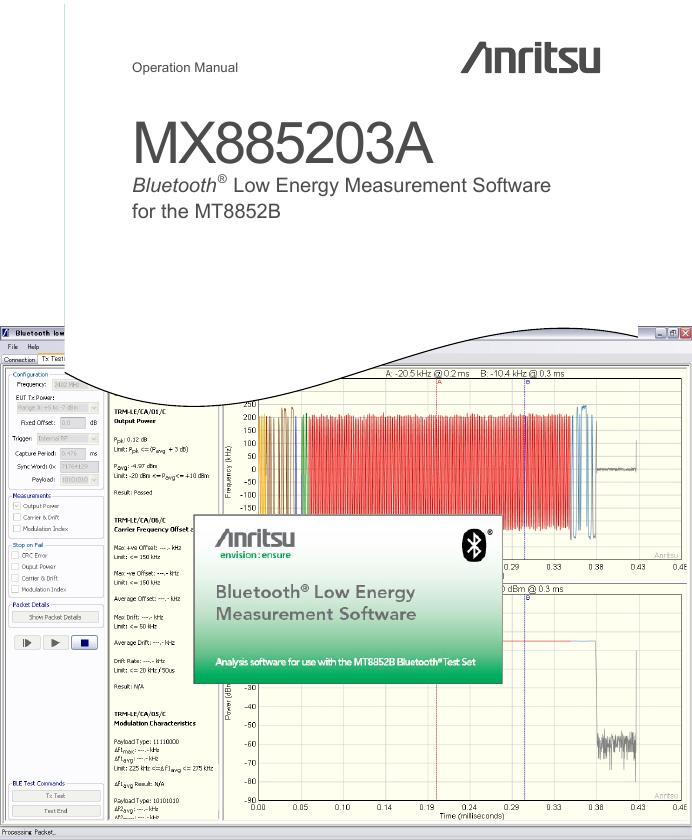
Task: Enable the CRC Error stop-on-fail checkbox
Action: [15, 555]
